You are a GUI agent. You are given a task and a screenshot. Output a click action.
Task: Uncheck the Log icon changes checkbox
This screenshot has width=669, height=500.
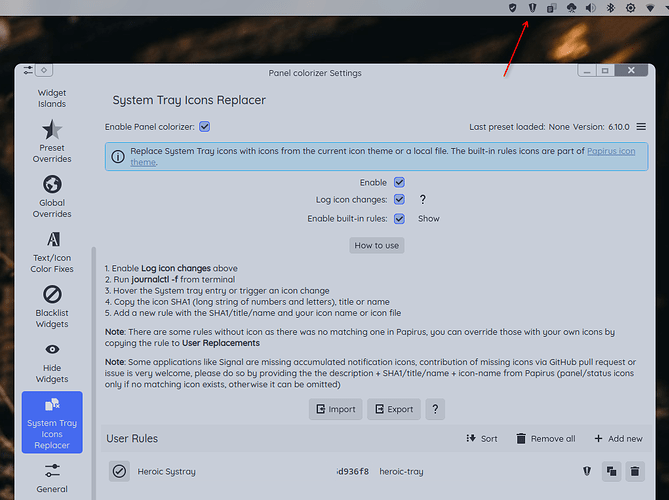click(x=399, y=200)
